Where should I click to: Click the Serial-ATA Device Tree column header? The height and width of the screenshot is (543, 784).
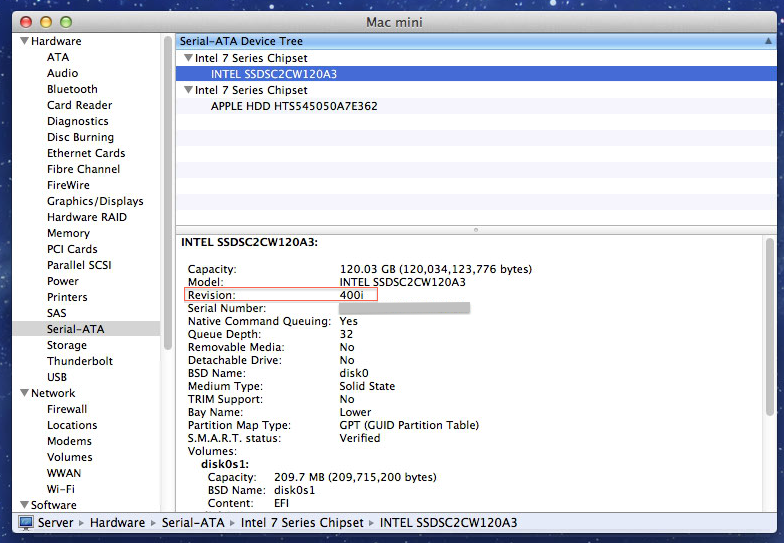click(476, 41)
